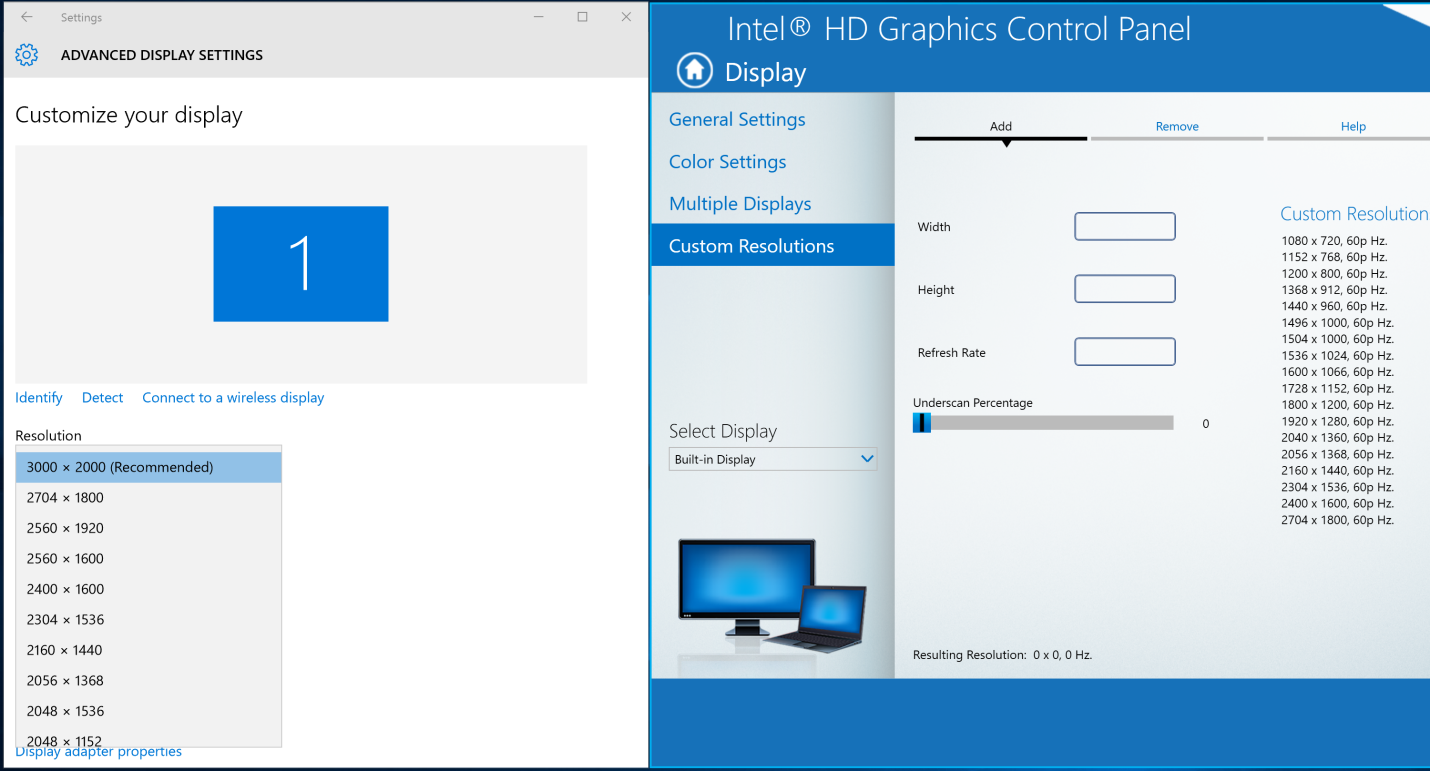This screenshot has width=1430, height=771.
Task: Click the Settings gear icon
Action: coord(27,55)
